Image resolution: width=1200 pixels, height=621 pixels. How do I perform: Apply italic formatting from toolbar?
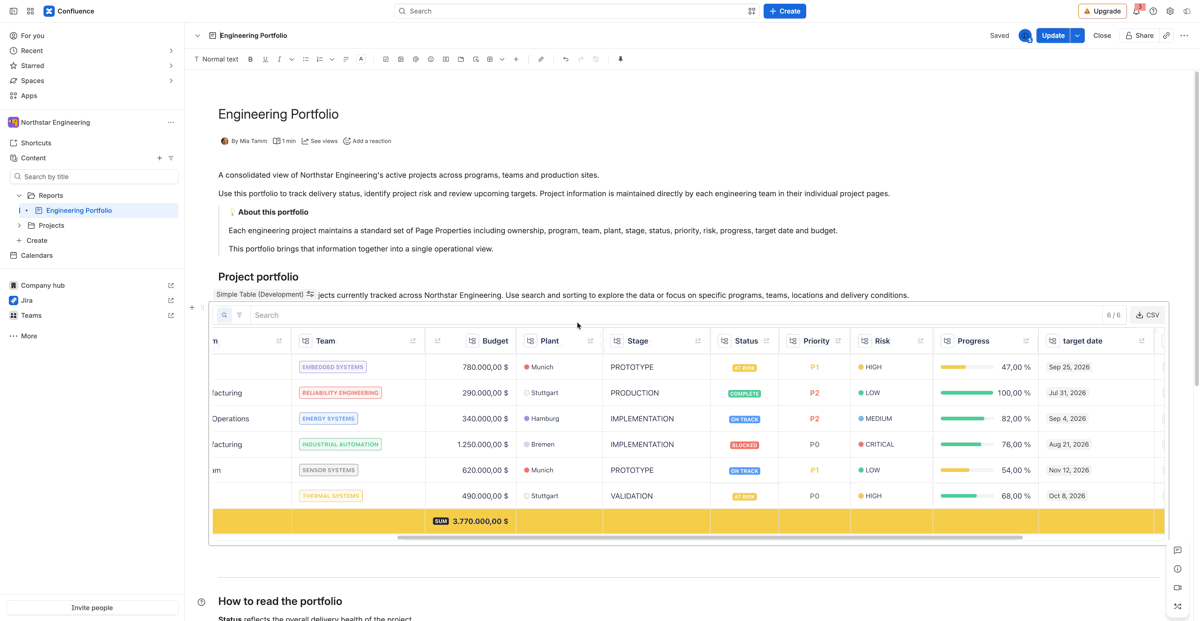pos(279,59)
